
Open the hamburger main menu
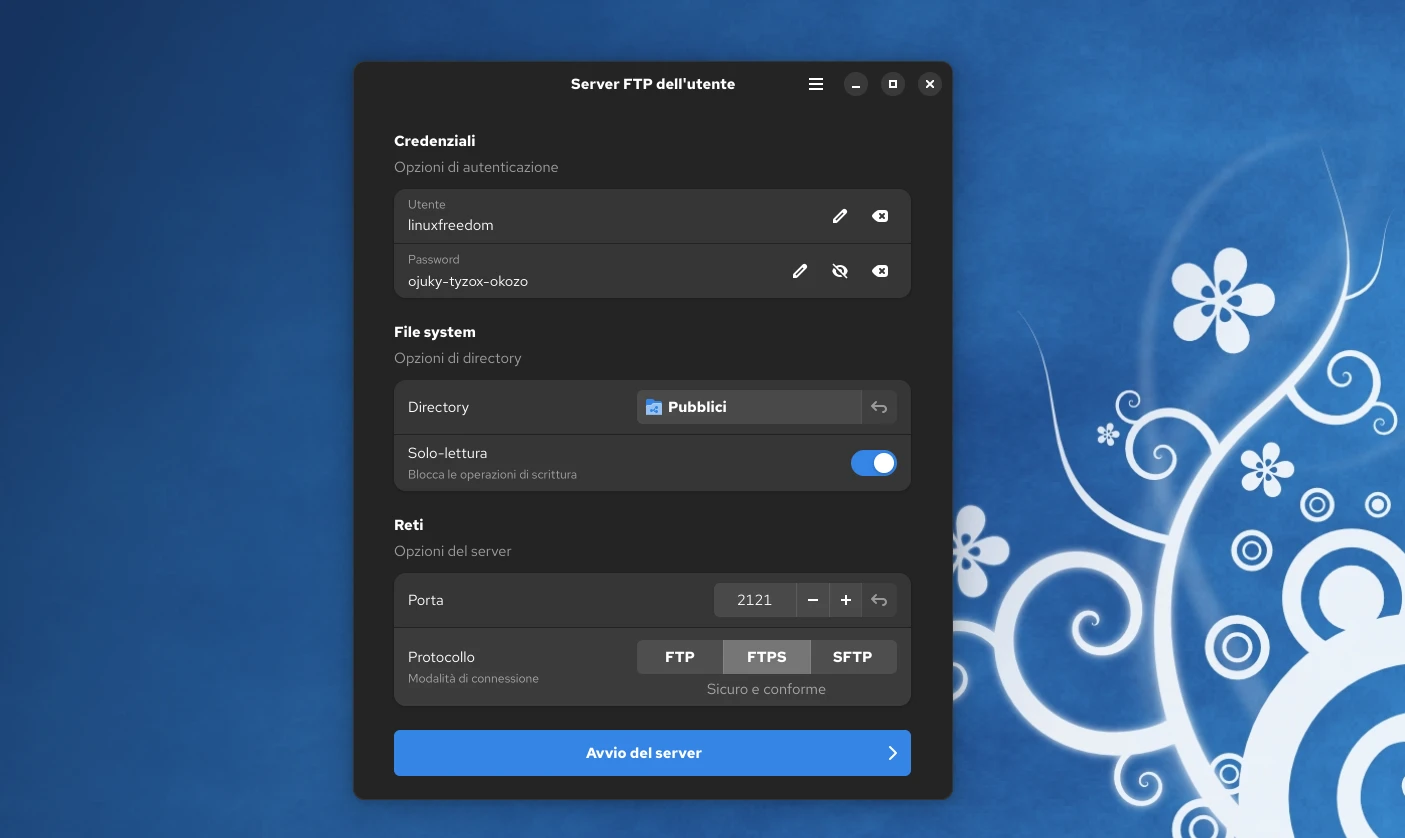(816, 85)
